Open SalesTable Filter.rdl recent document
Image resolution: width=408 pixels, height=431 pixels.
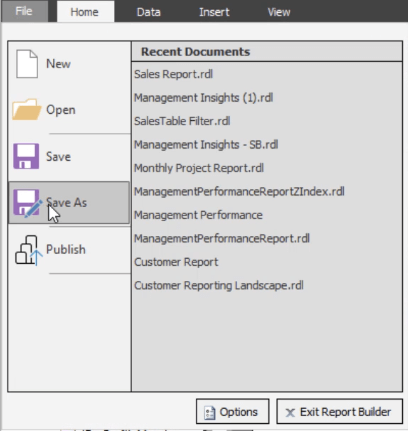pyautogui.click(x=182, y=121)
